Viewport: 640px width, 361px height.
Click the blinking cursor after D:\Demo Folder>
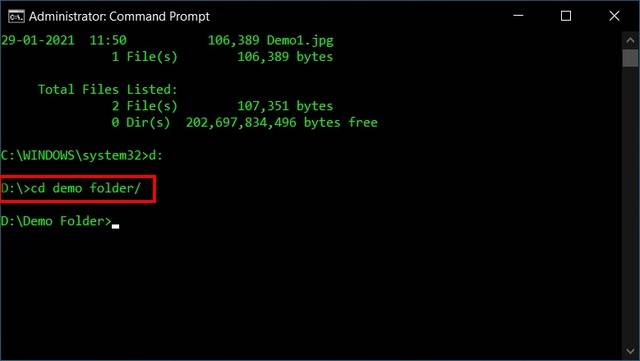(116, 226)
